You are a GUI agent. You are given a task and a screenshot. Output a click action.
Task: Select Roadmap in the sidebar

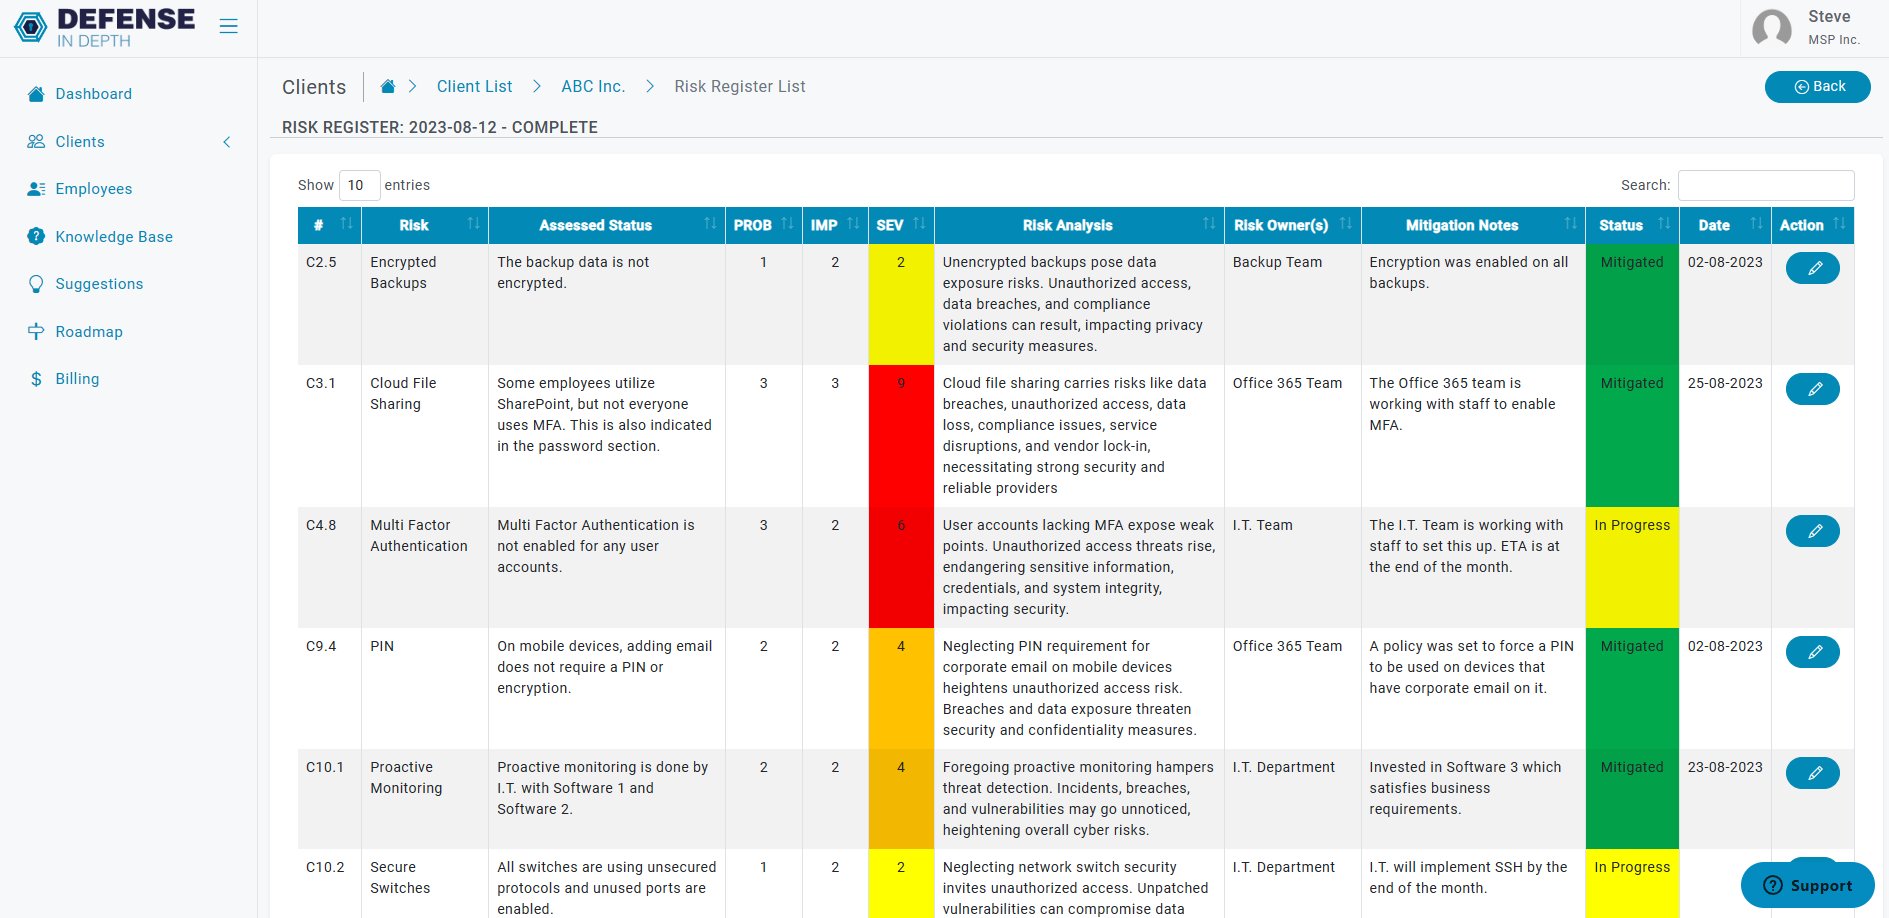click(x=36, y=331)
